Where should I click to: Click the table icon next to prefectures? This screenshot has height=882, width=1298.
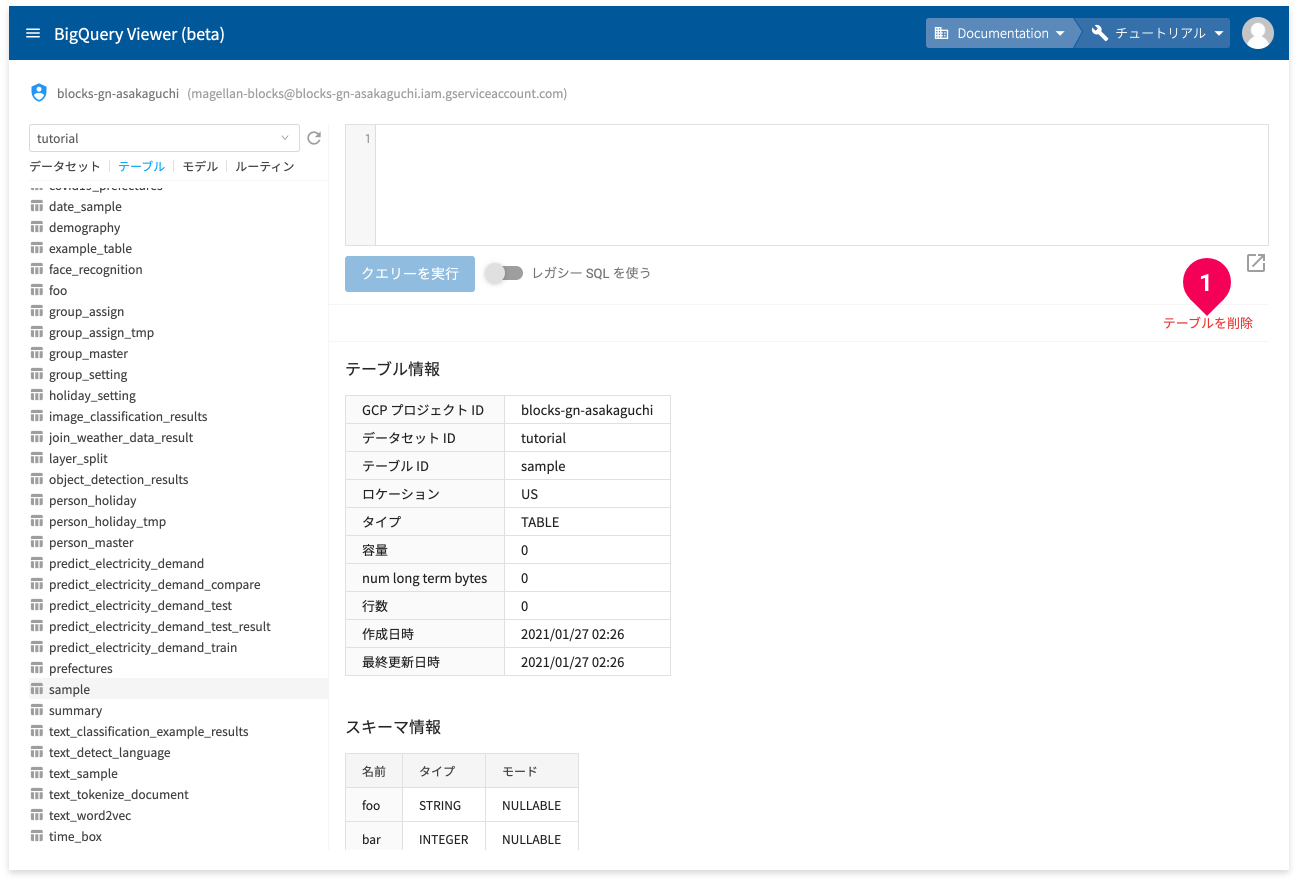click(37, 668)
